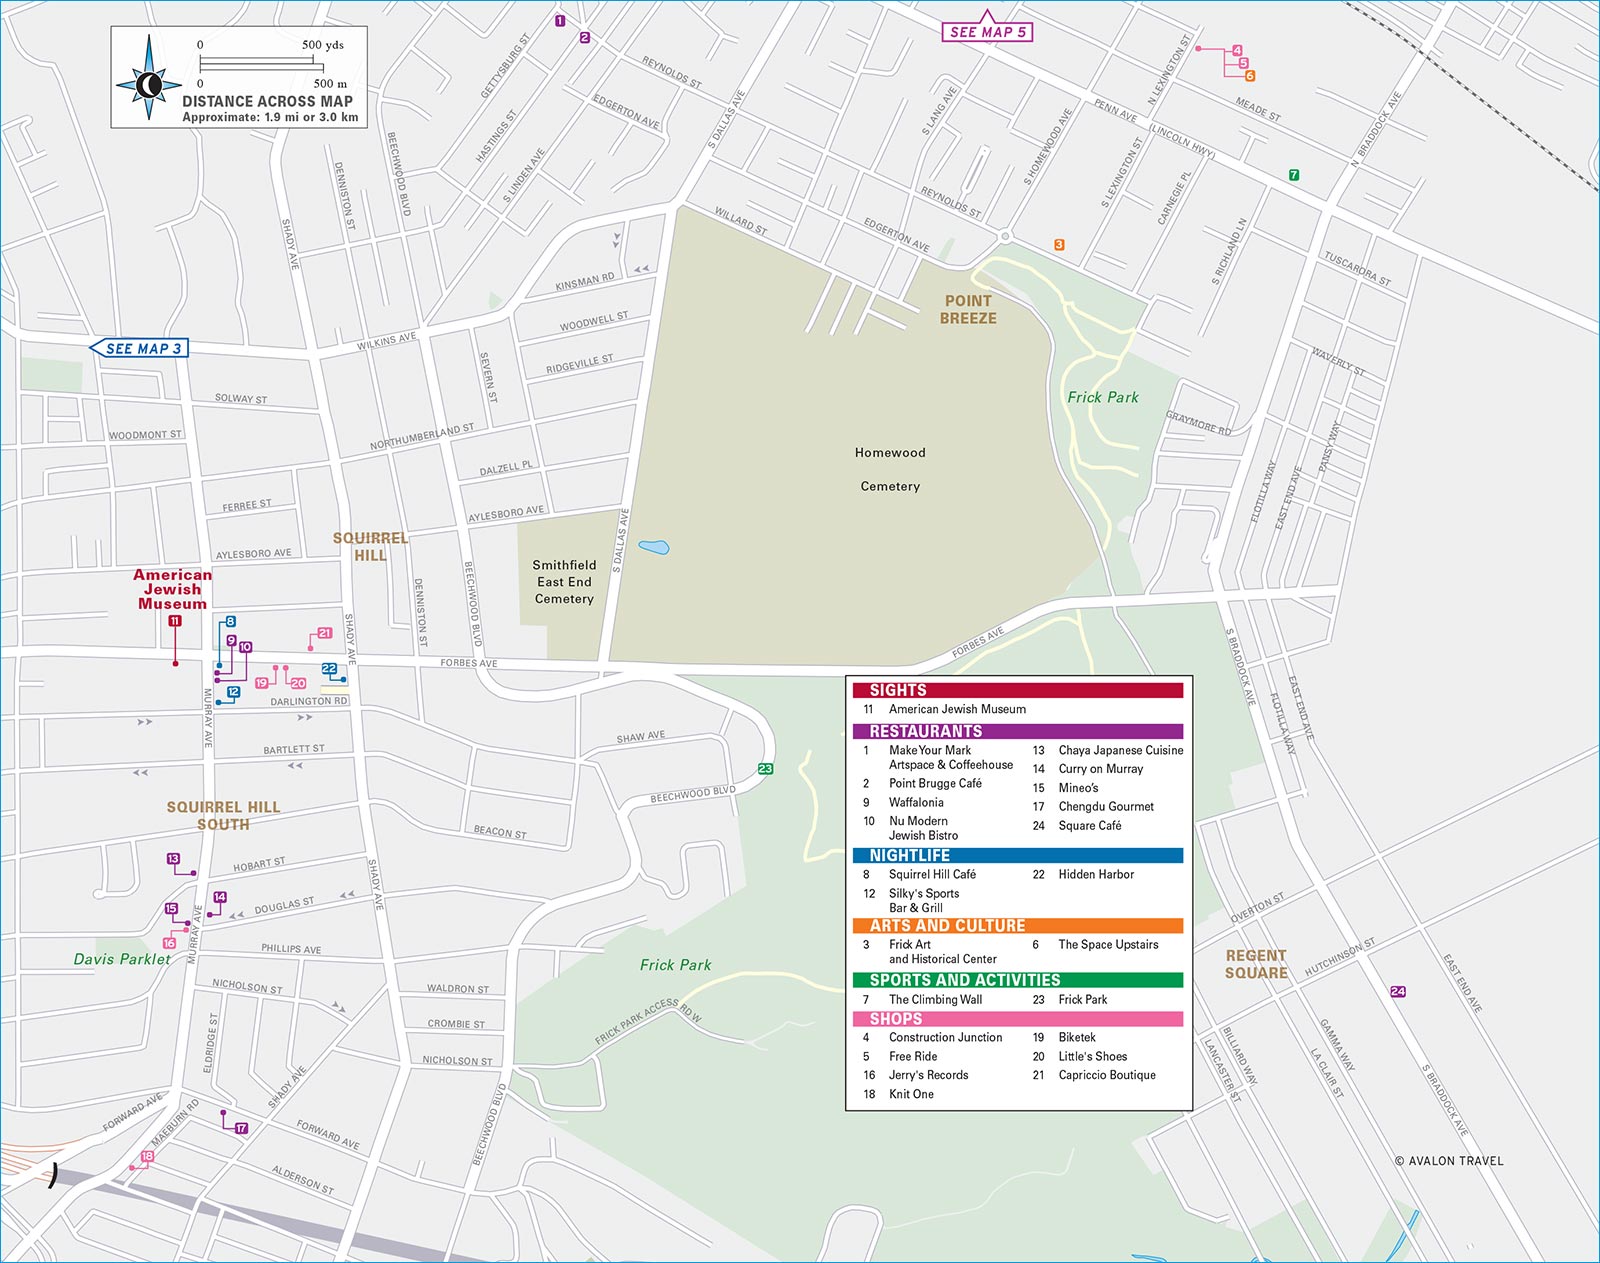
Task: Select the RESTAURANTS legend header
Action: (x=1018, y=731)
